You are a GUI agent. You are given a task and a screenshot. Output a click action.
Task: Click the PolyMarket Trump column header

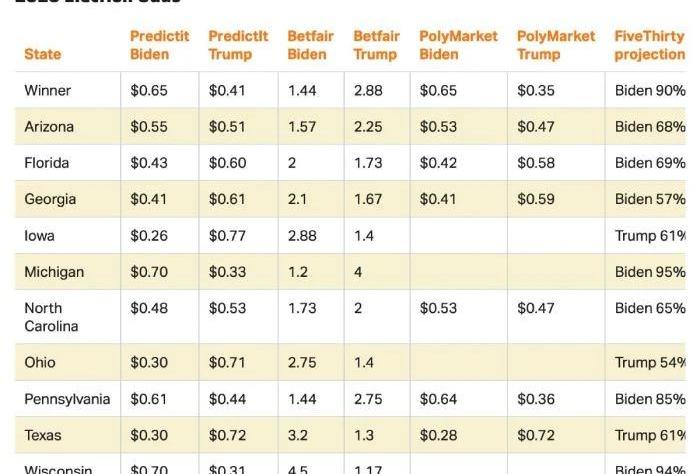pyautogui.click(x=555, y=45)
